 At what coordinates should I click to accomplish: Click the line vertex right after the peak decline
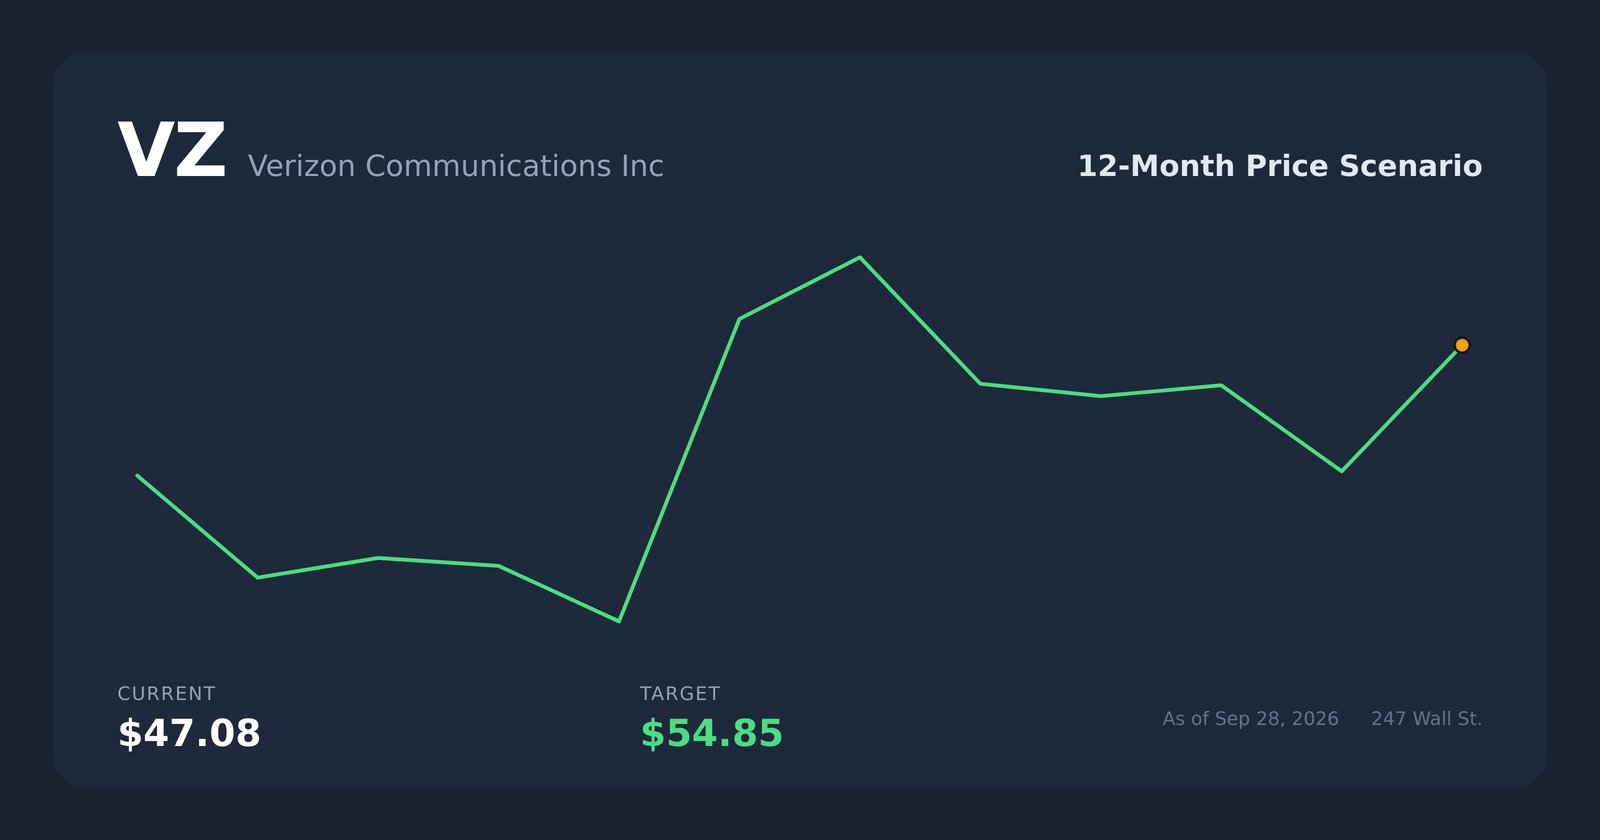(980, 383)
